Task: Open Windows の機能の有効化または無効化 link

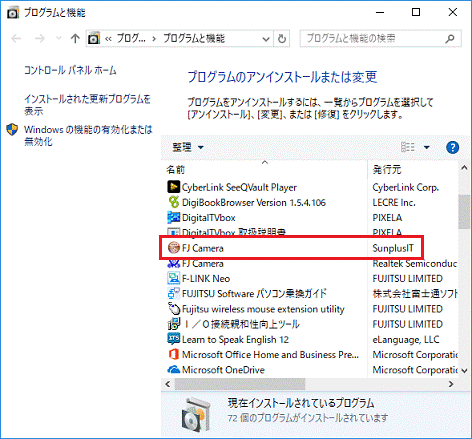Action: click(x=88, y=135)
